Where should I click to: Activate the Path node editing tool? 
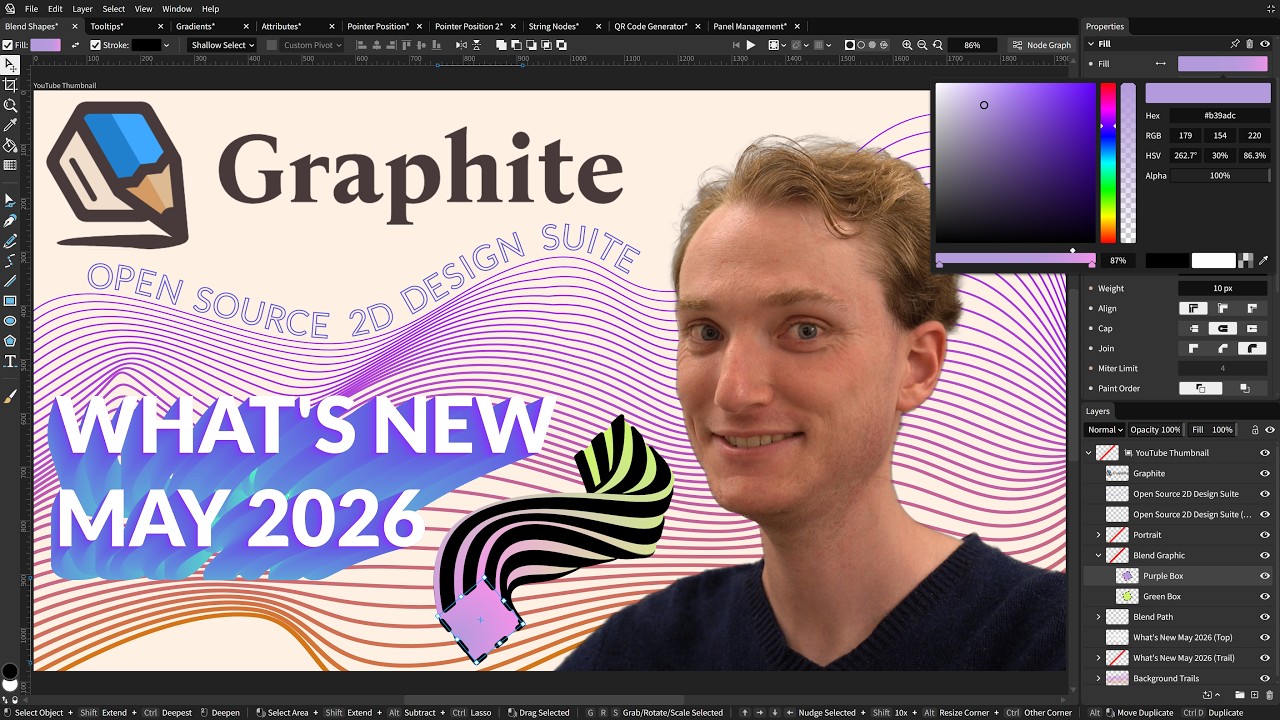tap(10, 201)
